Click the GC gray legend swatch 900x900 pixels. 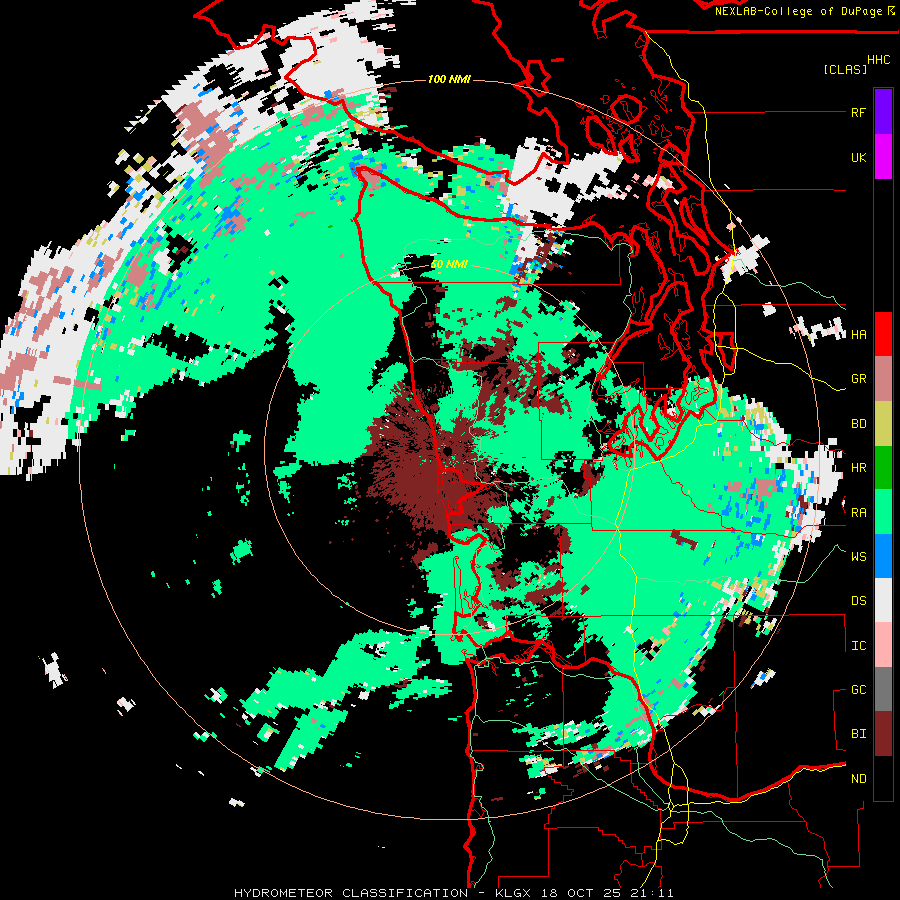(x=883, y=689)
